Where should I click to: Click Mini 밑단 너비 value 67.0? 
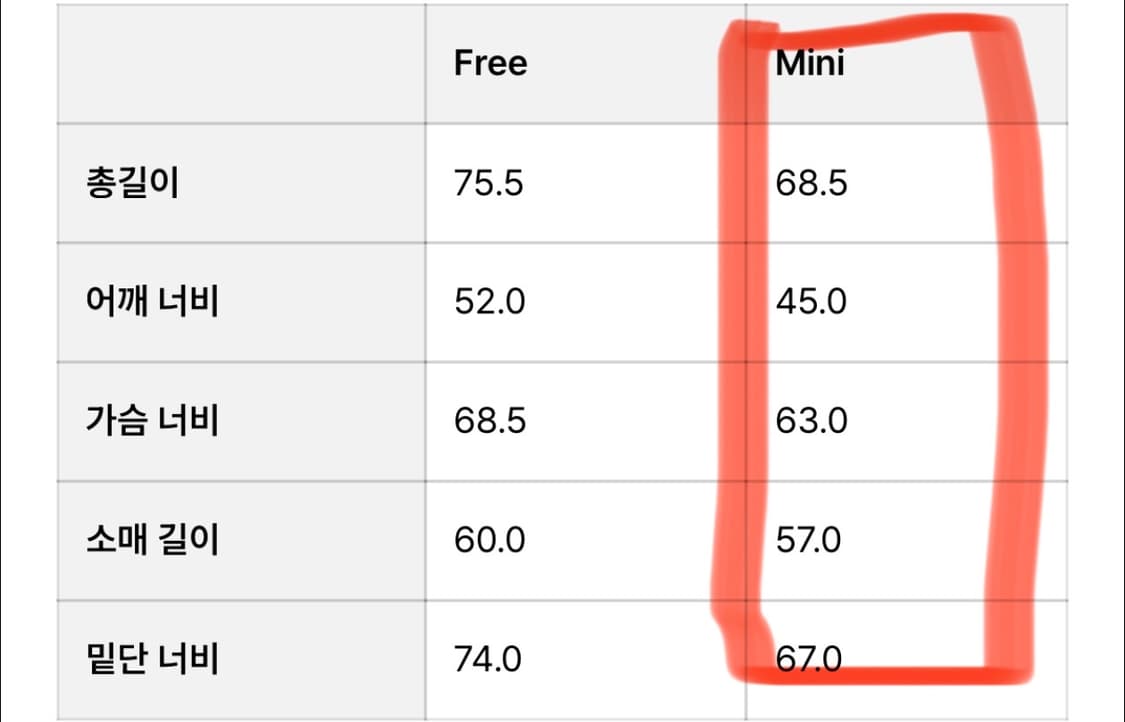tap(808, 659)
